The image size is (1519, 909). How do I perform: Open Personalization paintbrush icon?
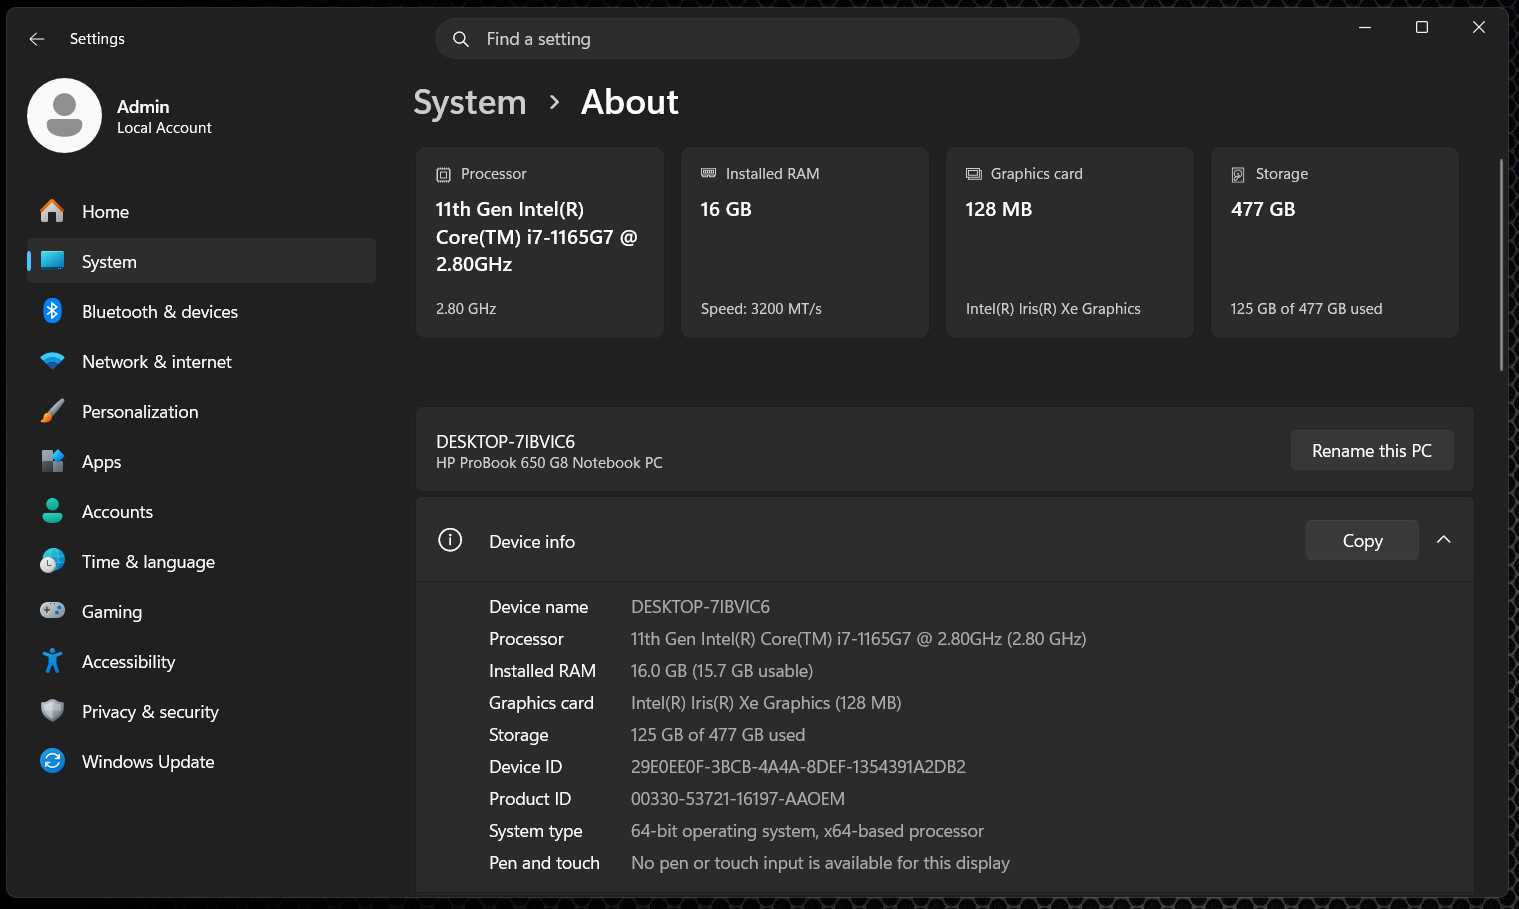[x=52, y=411]
